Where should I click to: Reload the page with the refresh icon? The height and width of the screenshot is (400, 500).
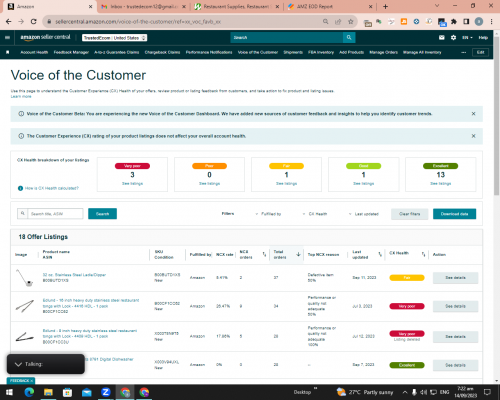click(x=33, y=22)
